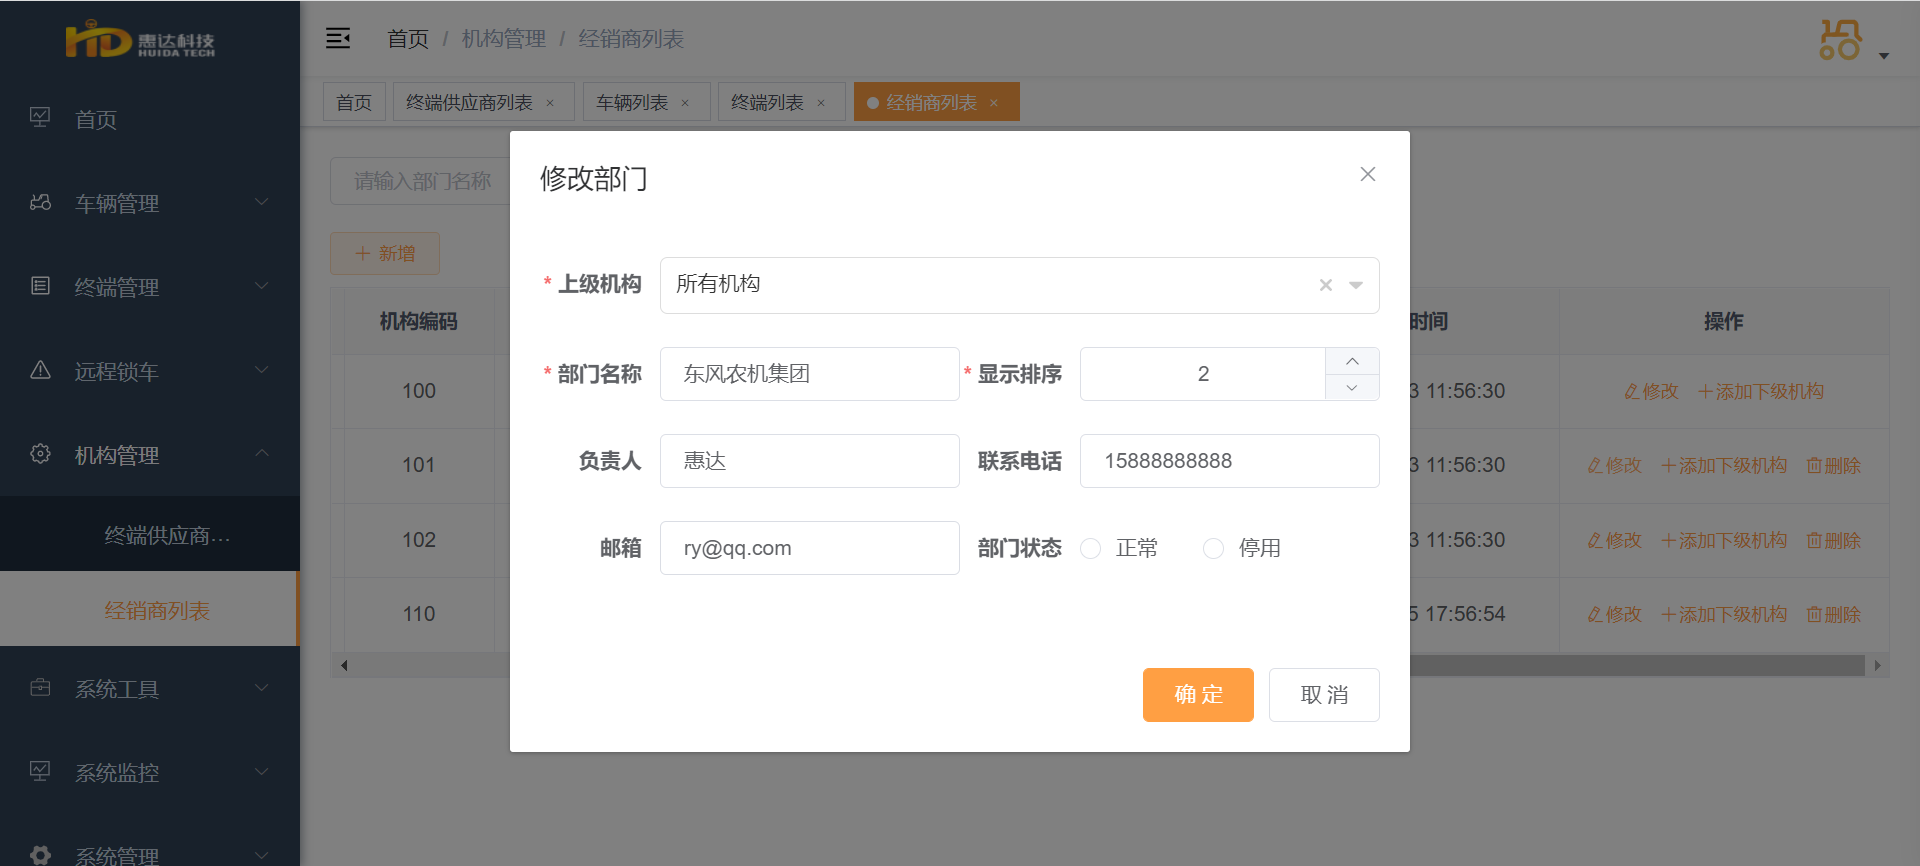Screen dimensions: 1920x866
Task: Close the 修改部门 dialog with the X
Action: (1368, 174)
